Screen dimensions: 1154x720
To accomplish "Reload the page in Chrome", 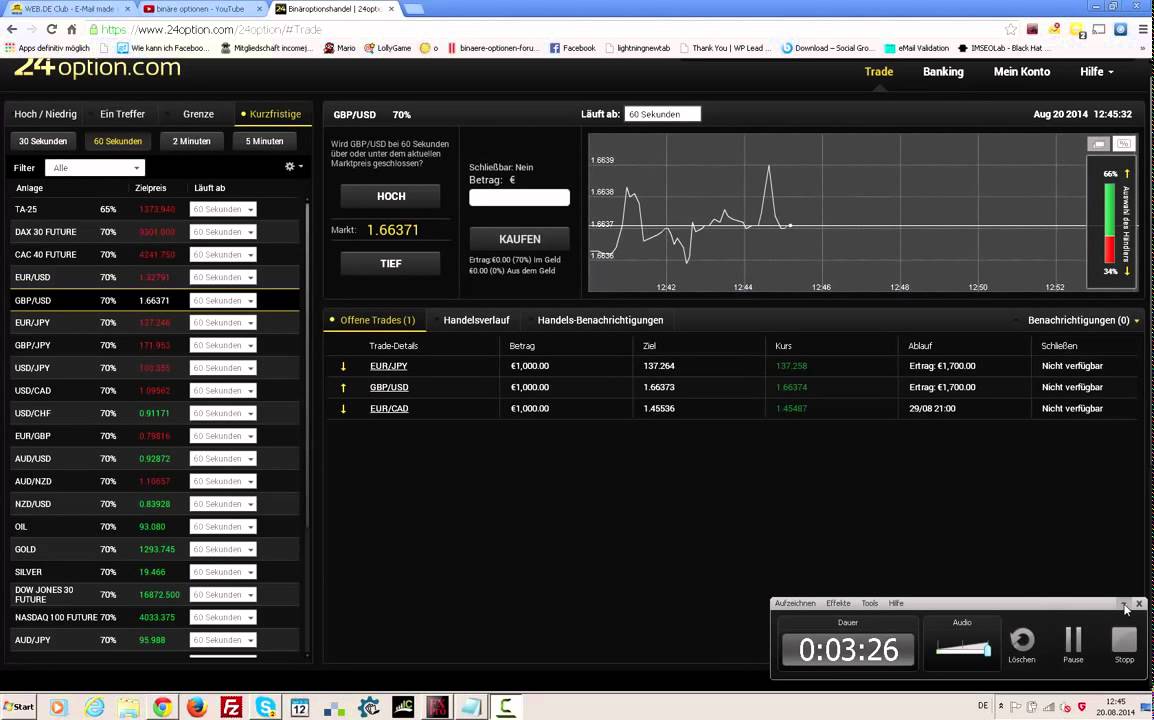I will [51, 29].
